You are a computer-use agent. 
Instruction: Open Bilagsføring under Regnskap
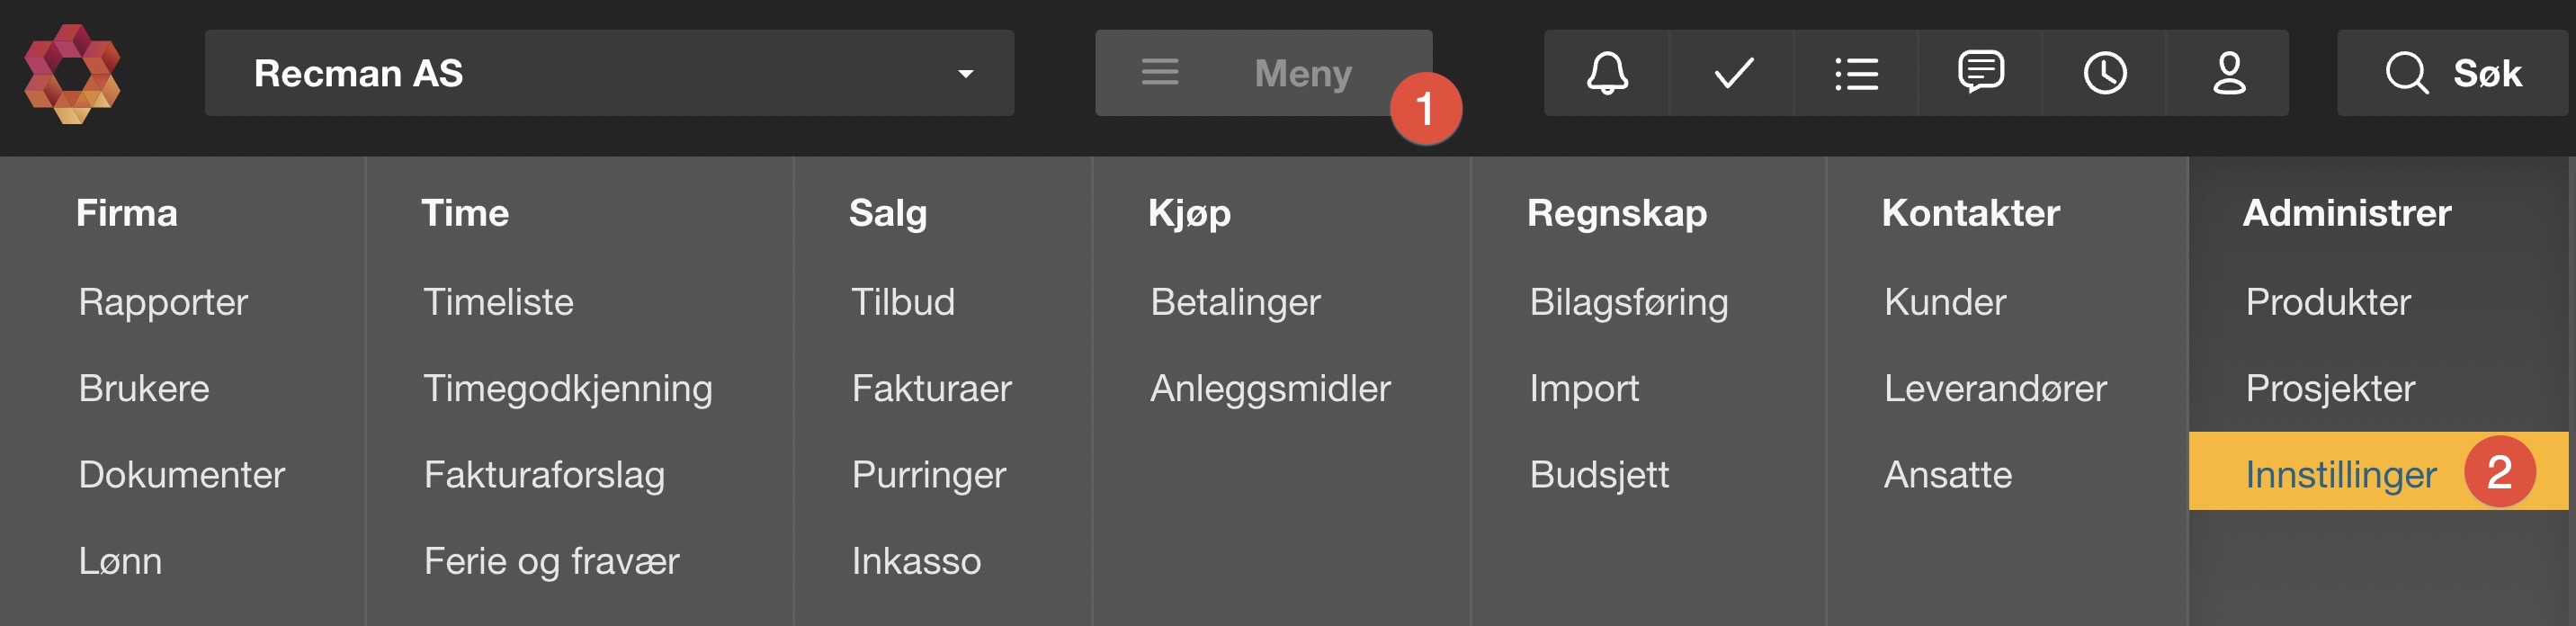(x=1628, y=302)
